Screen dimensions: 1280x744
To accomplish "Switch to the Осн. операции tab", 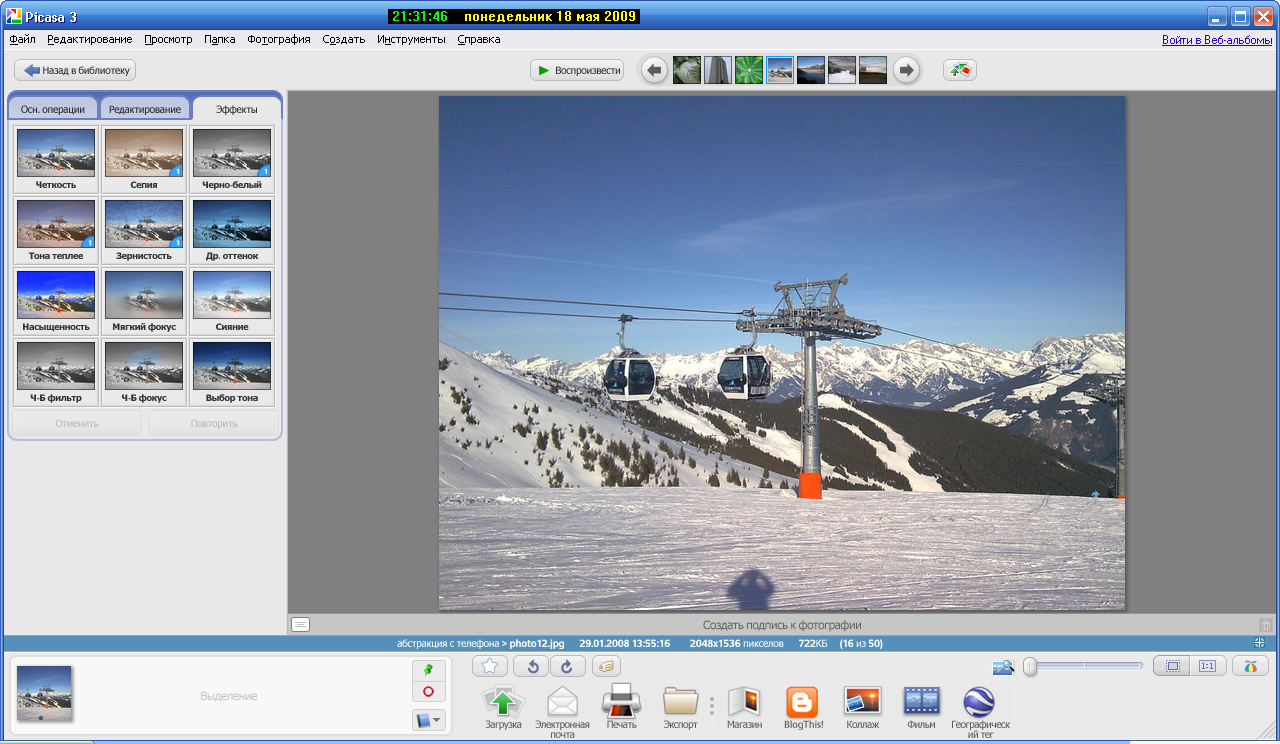I will pos(53,109).
